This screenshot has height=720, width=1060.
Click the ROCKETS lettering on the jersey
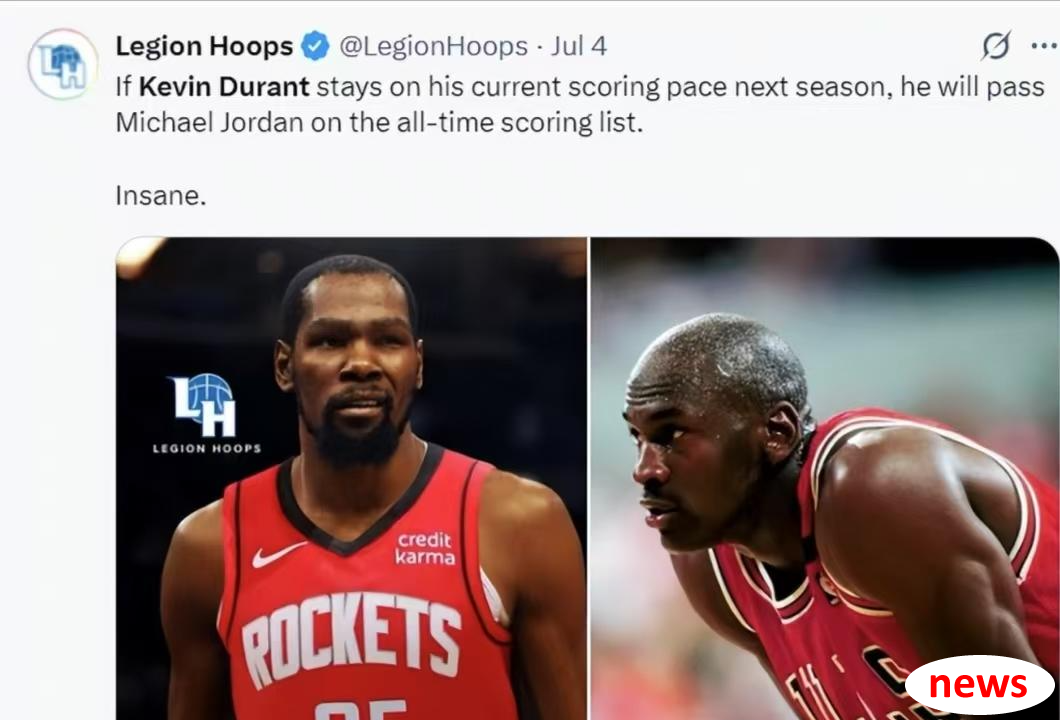tap(352, 639)
